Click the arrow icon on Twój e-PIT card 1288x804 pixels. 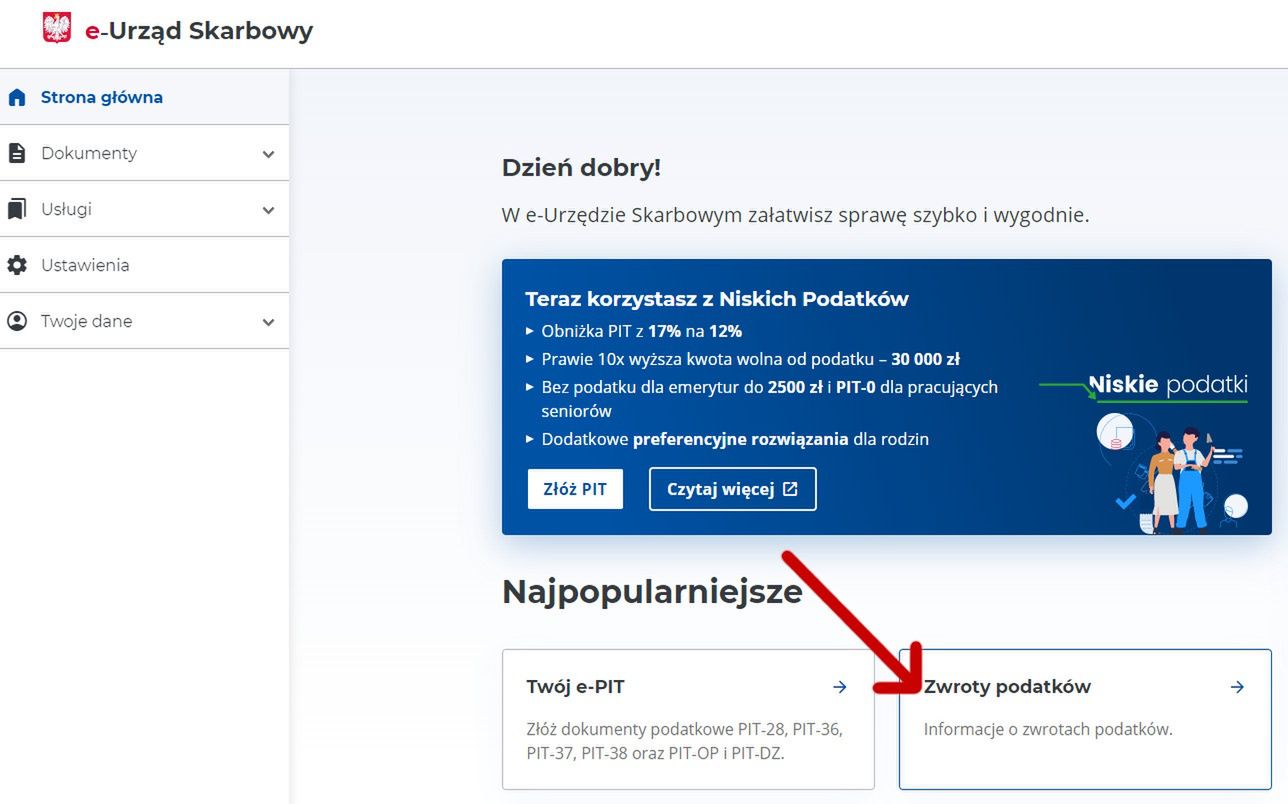click(x=838, y=687)
